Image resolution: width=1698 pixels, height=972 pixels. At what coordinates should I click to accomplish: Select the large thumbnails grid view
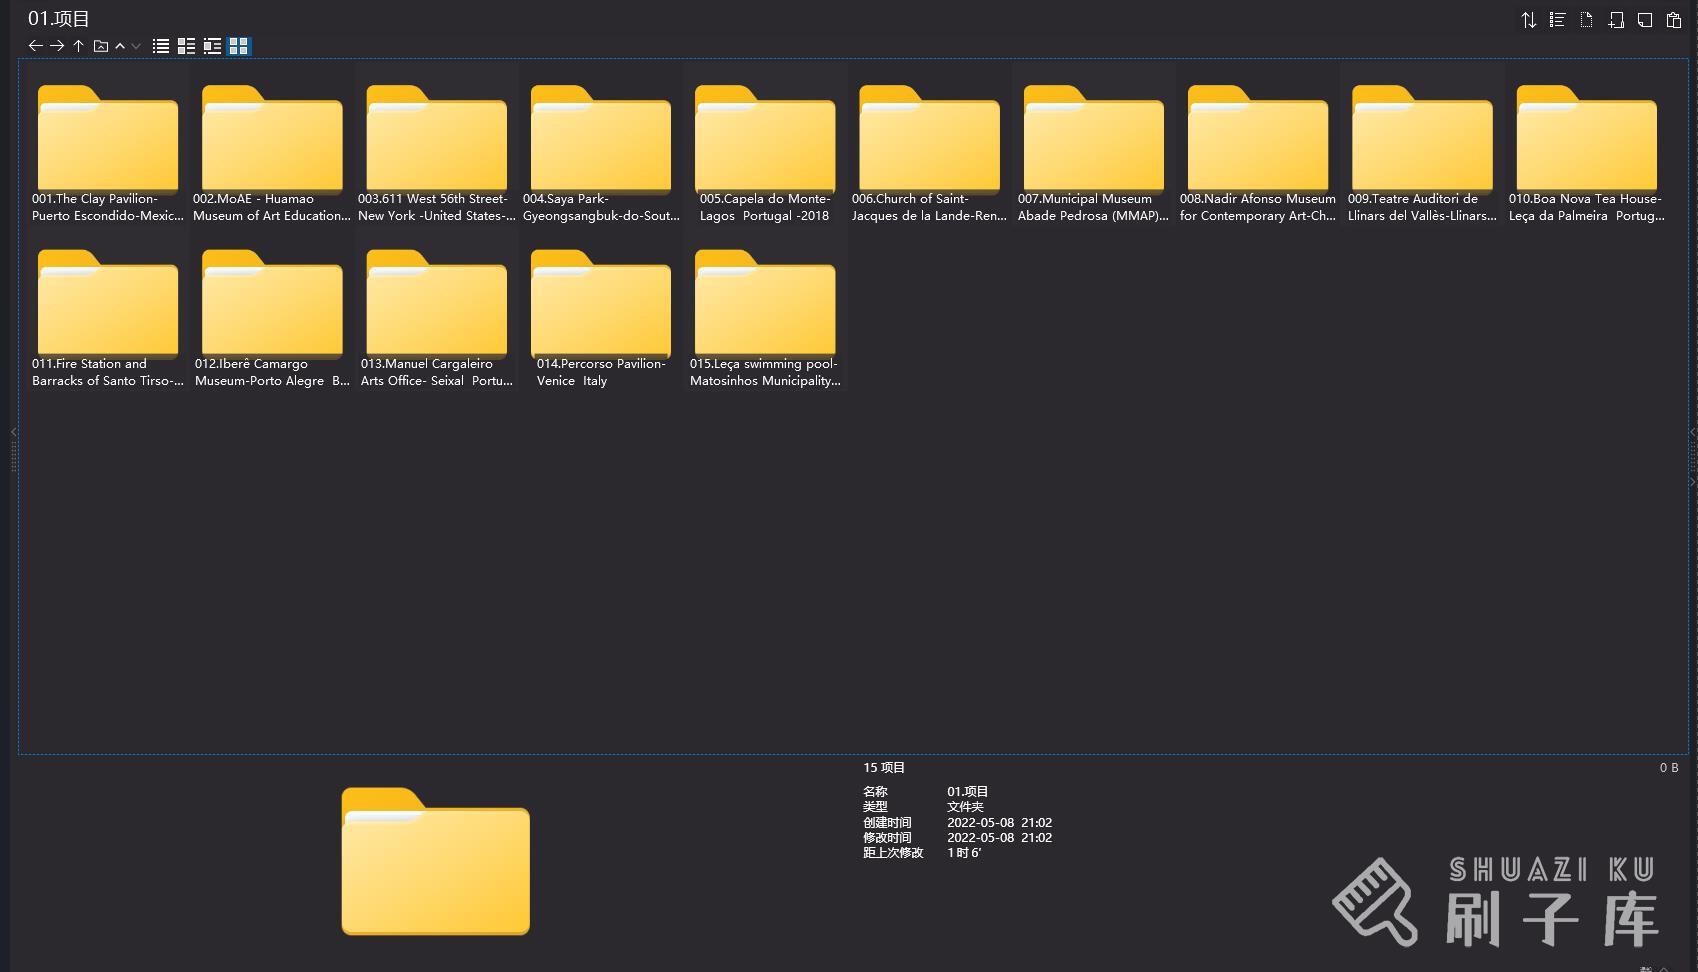pyautogui.click(x=238, y=46)
